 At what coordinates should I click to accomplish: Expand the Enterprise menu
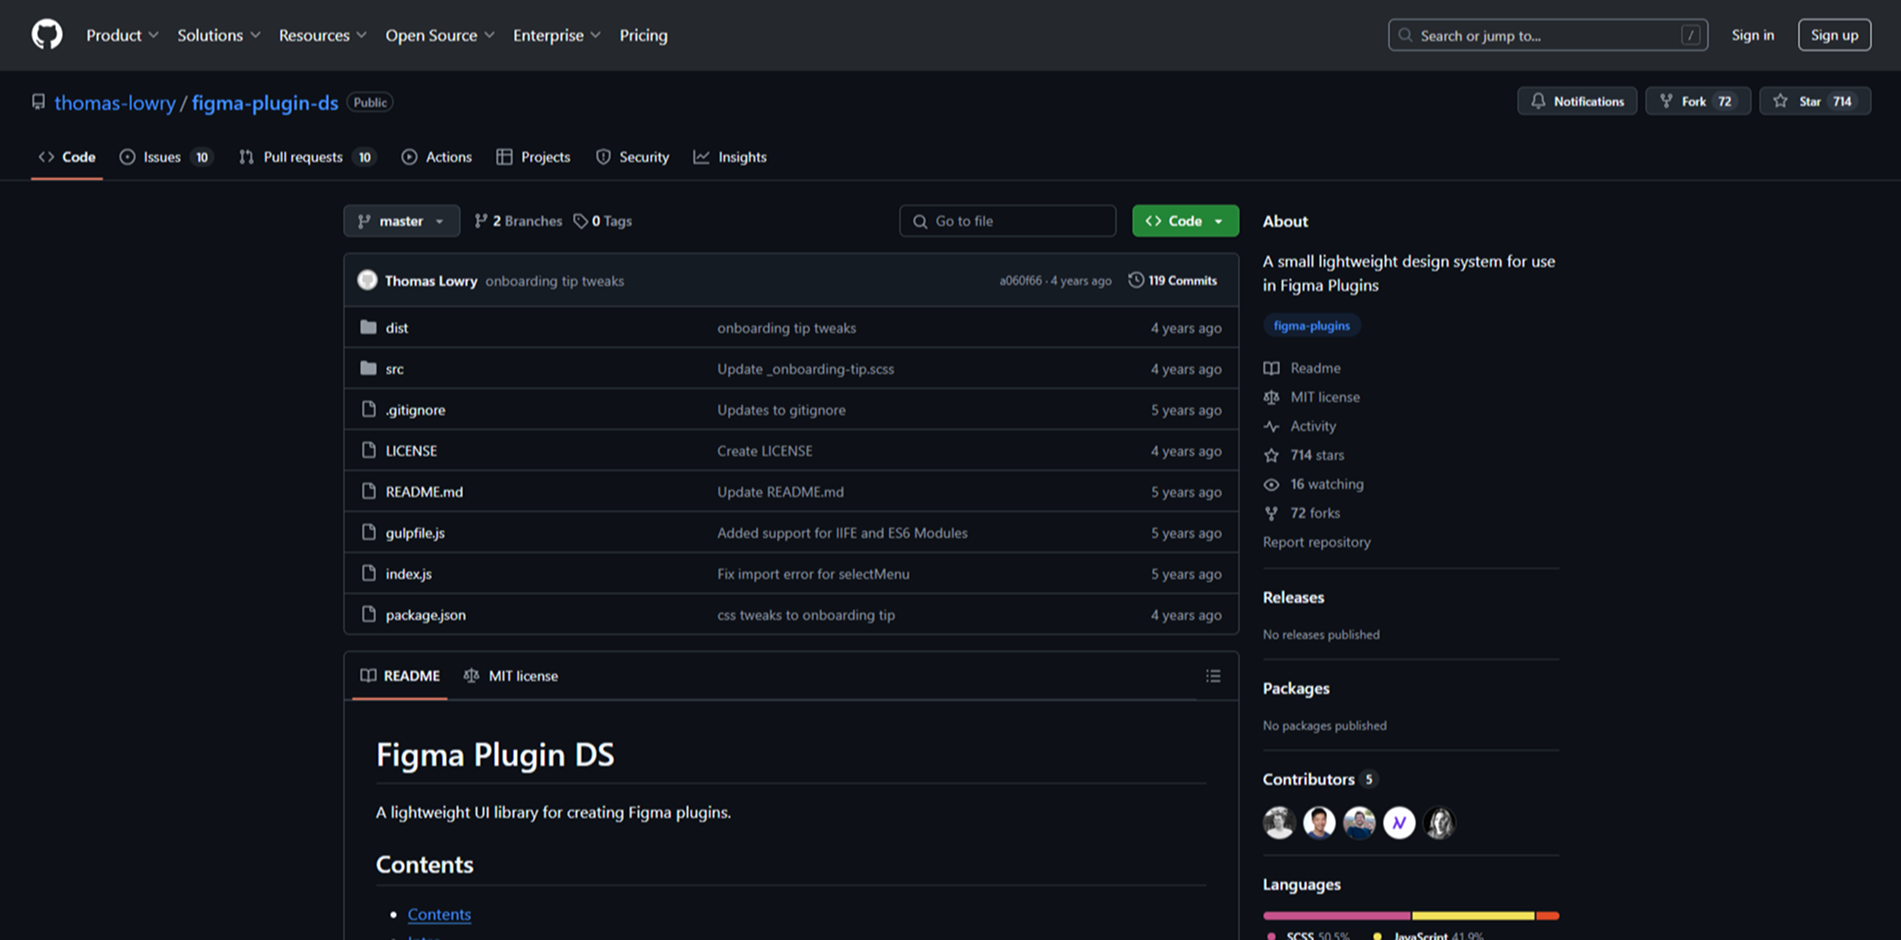click(x=556, y=35)
